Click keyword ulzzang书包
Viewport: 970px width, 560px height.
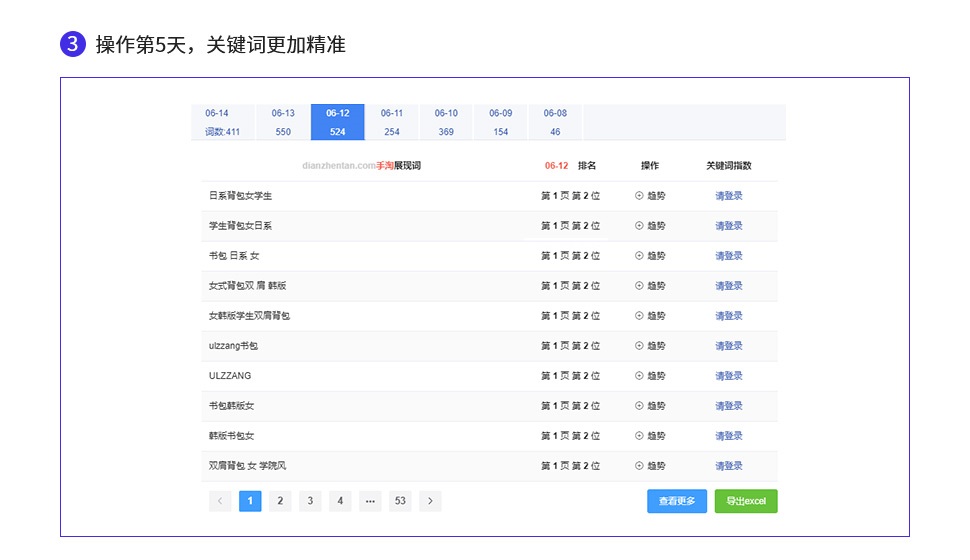click(233, 346)
